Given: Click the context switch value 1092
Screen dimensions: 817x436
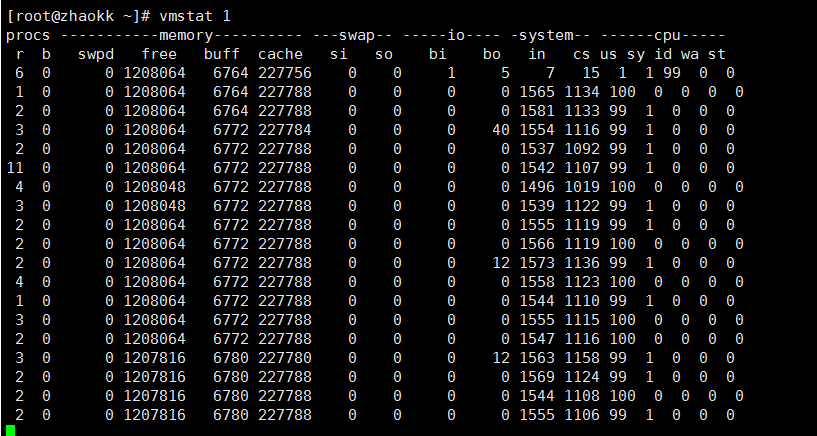Looking at the screenshot, I should tap(582, 149).
